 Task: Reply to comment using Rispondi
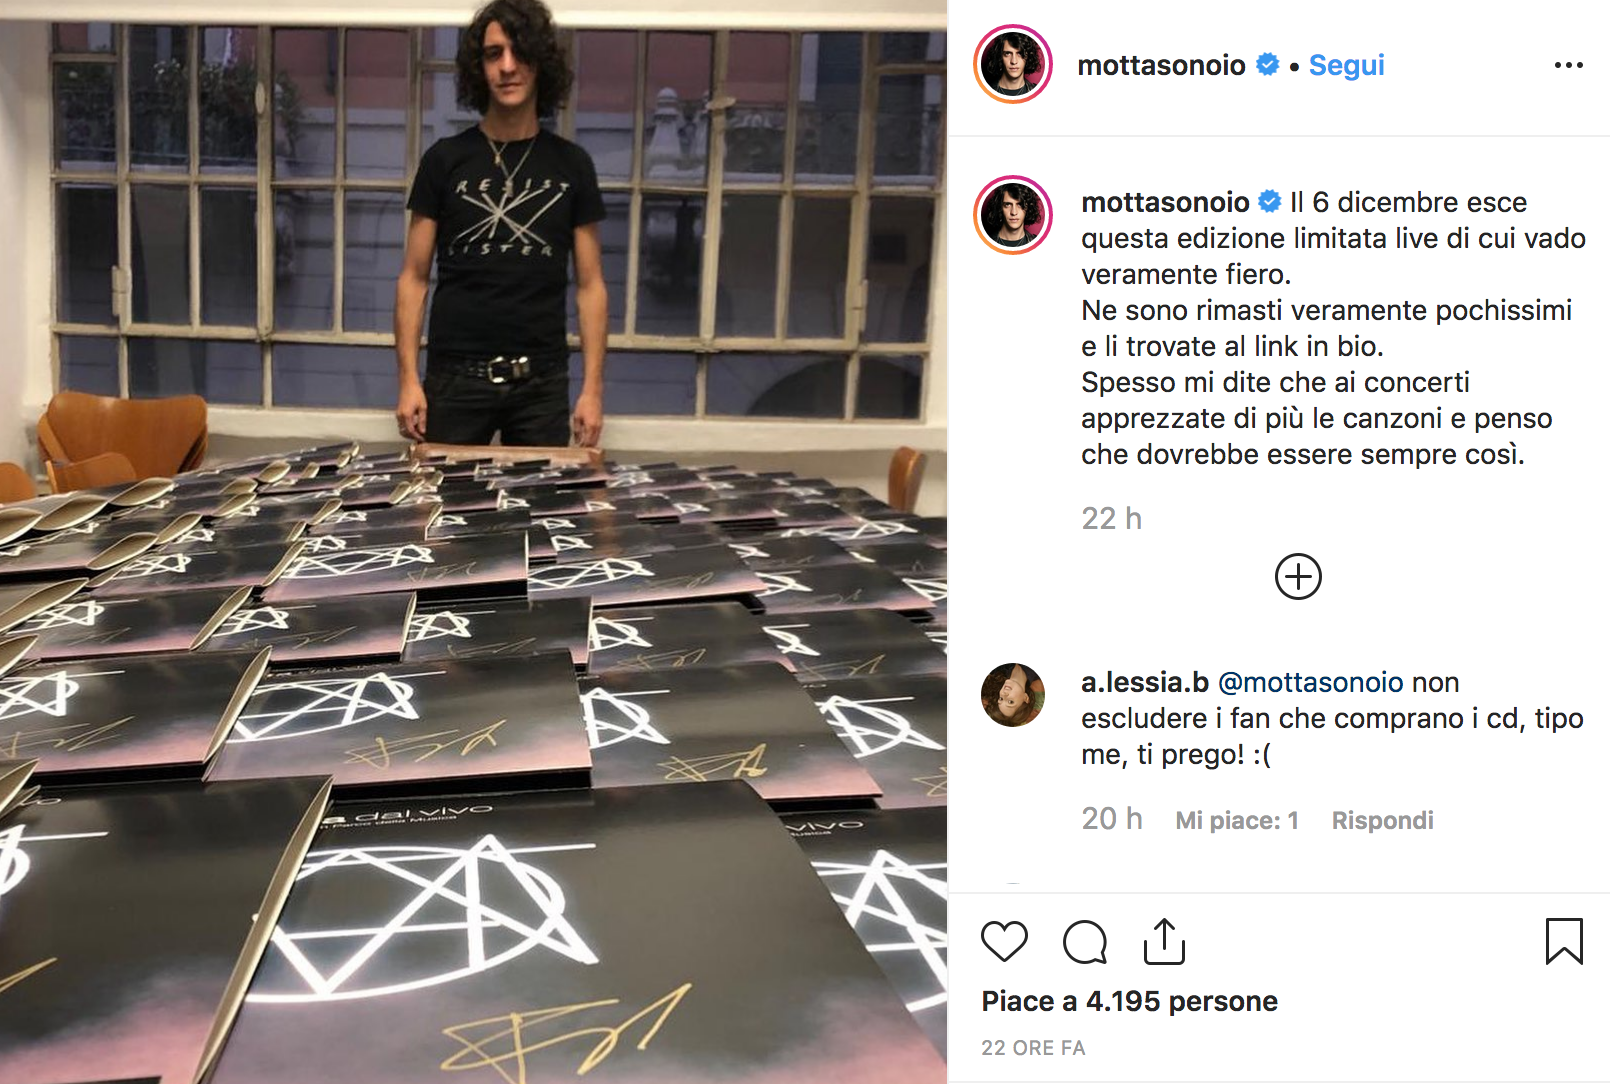coord(1382,820)
